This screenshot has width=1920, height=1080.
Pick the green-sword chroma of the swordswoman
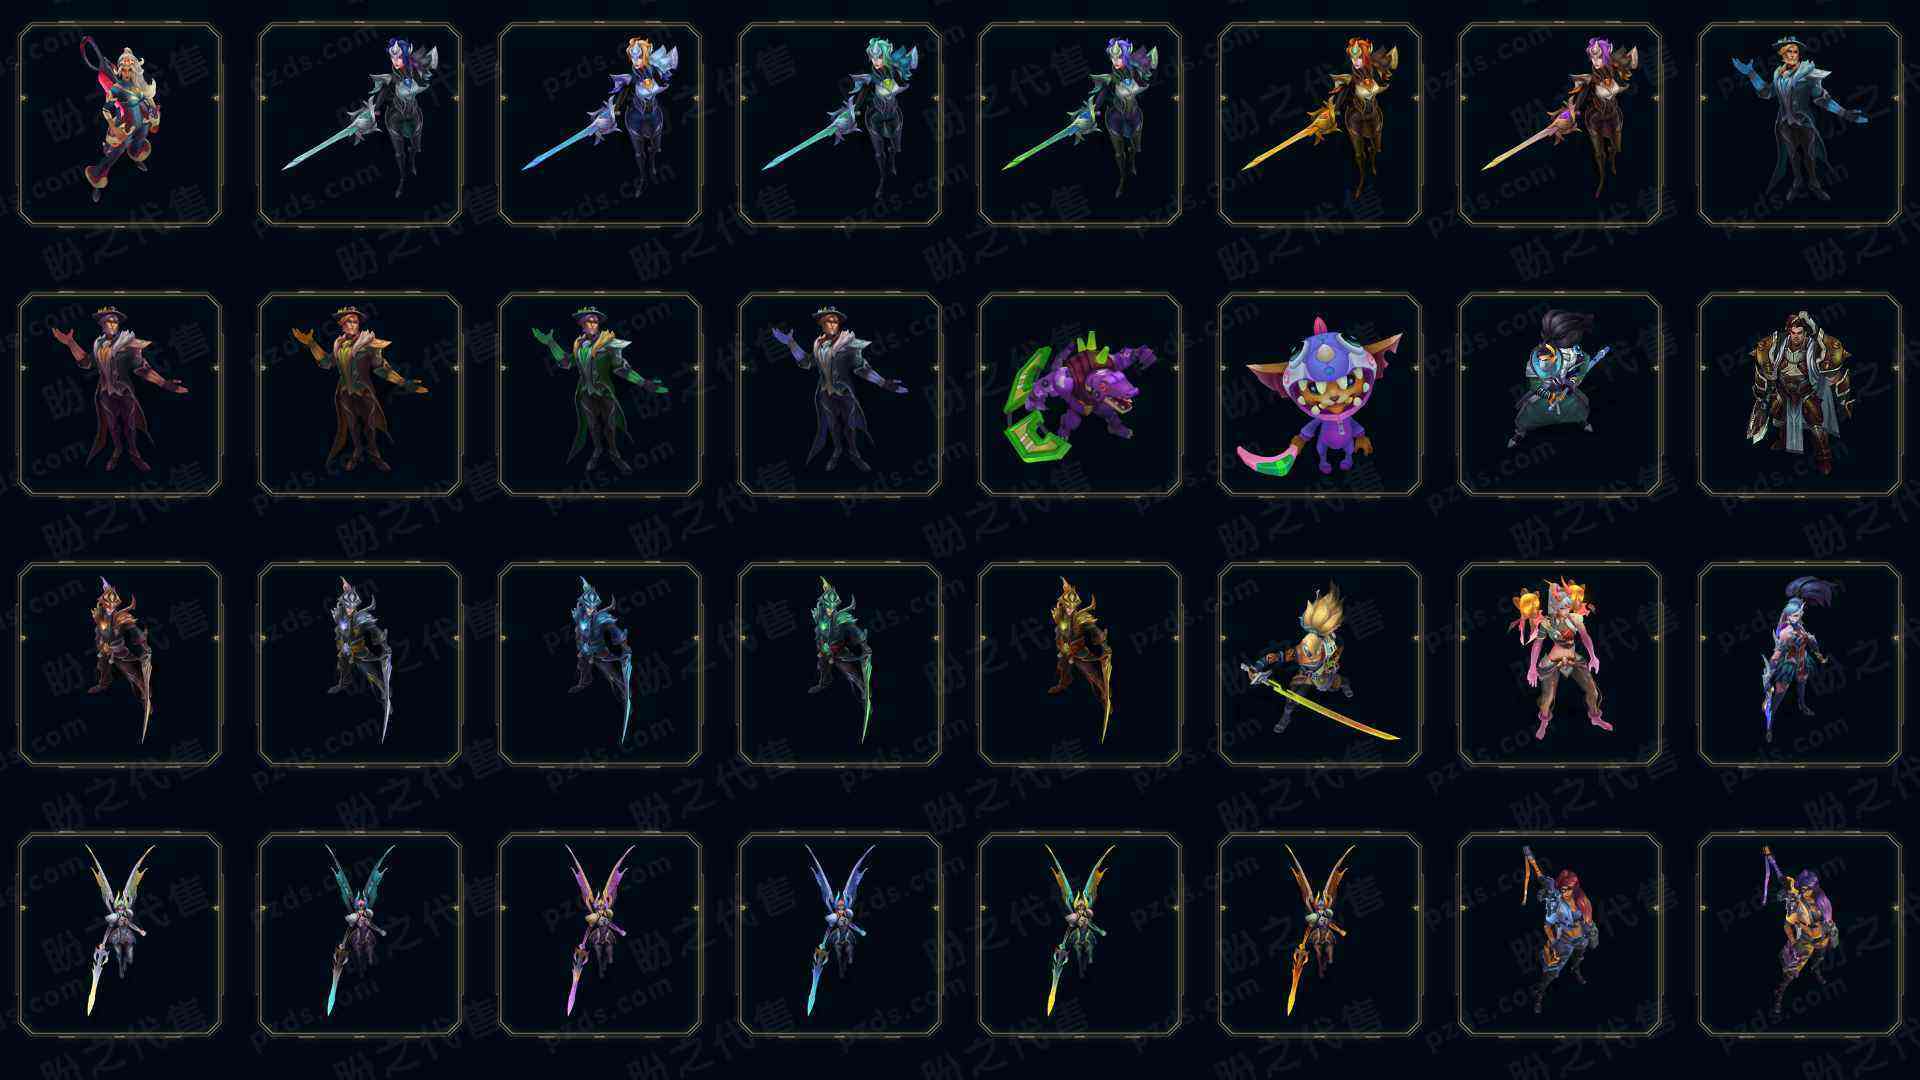coord(1080,124)
